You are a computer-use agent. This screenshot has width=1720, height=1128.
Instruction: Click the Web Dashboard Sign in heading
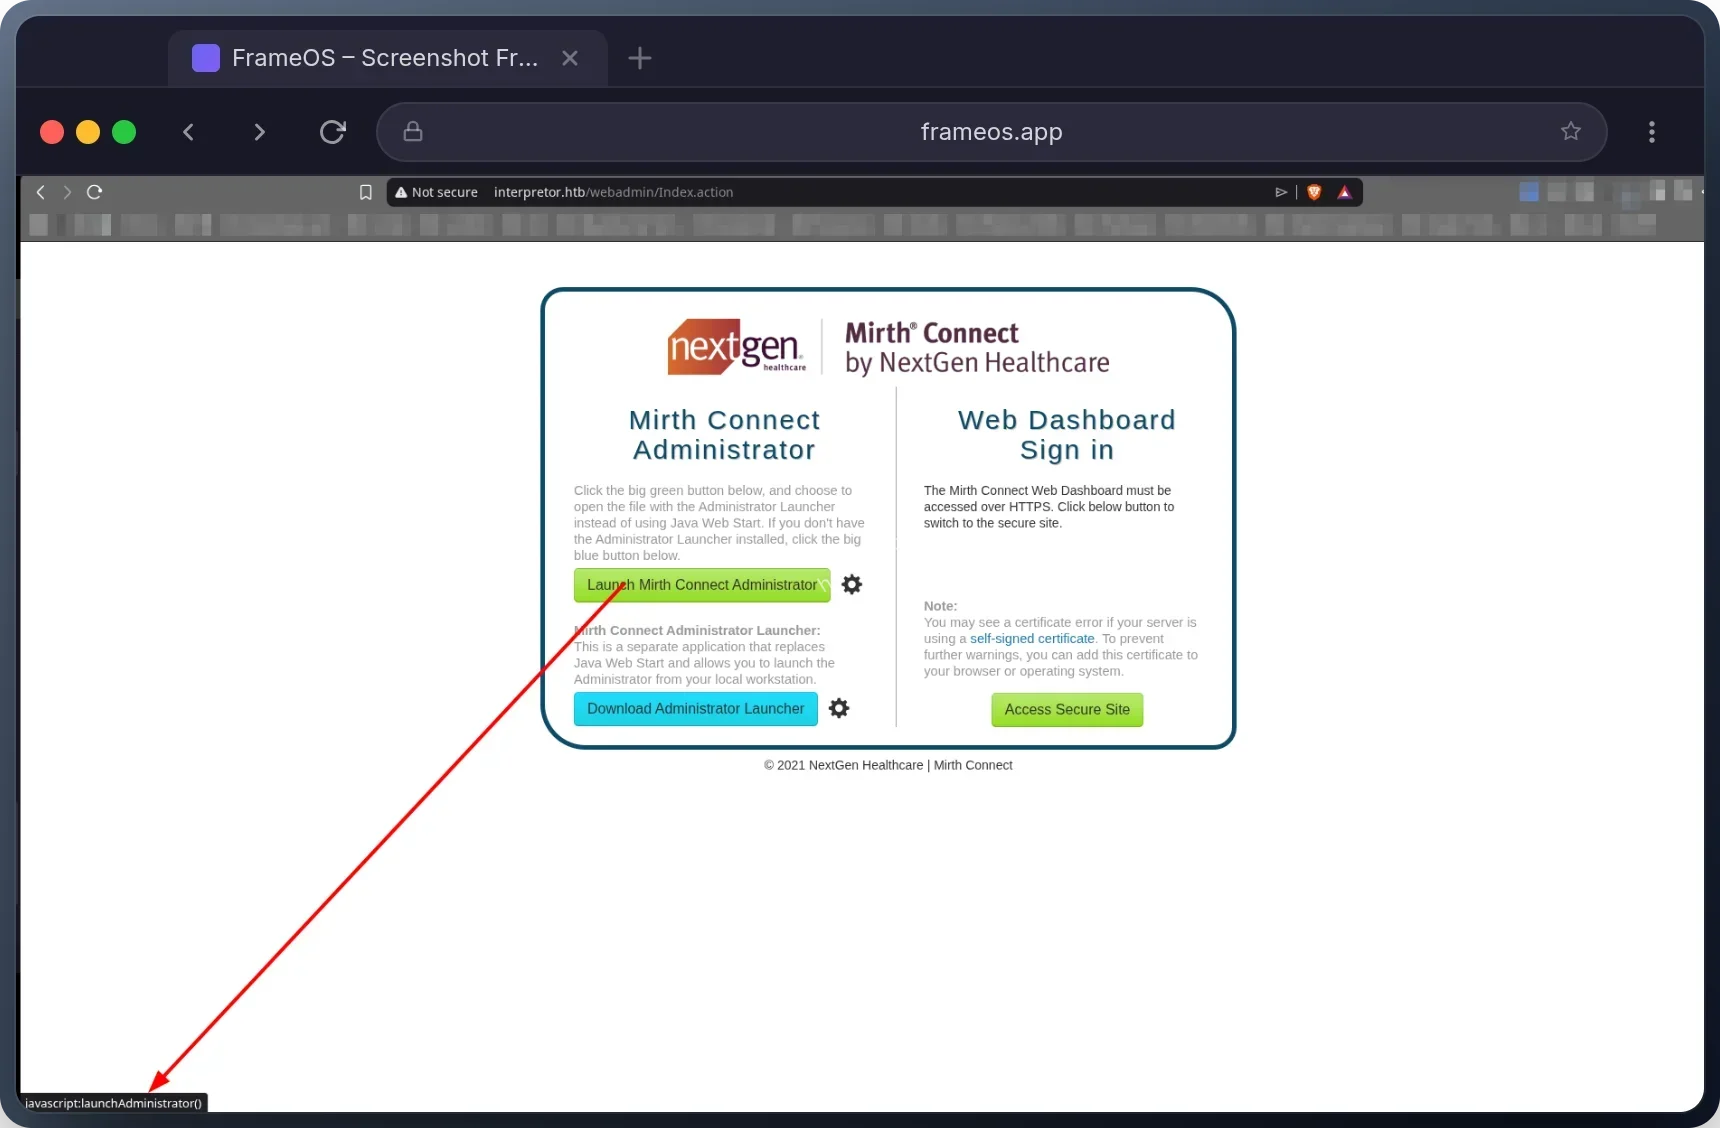(1067, 435)
